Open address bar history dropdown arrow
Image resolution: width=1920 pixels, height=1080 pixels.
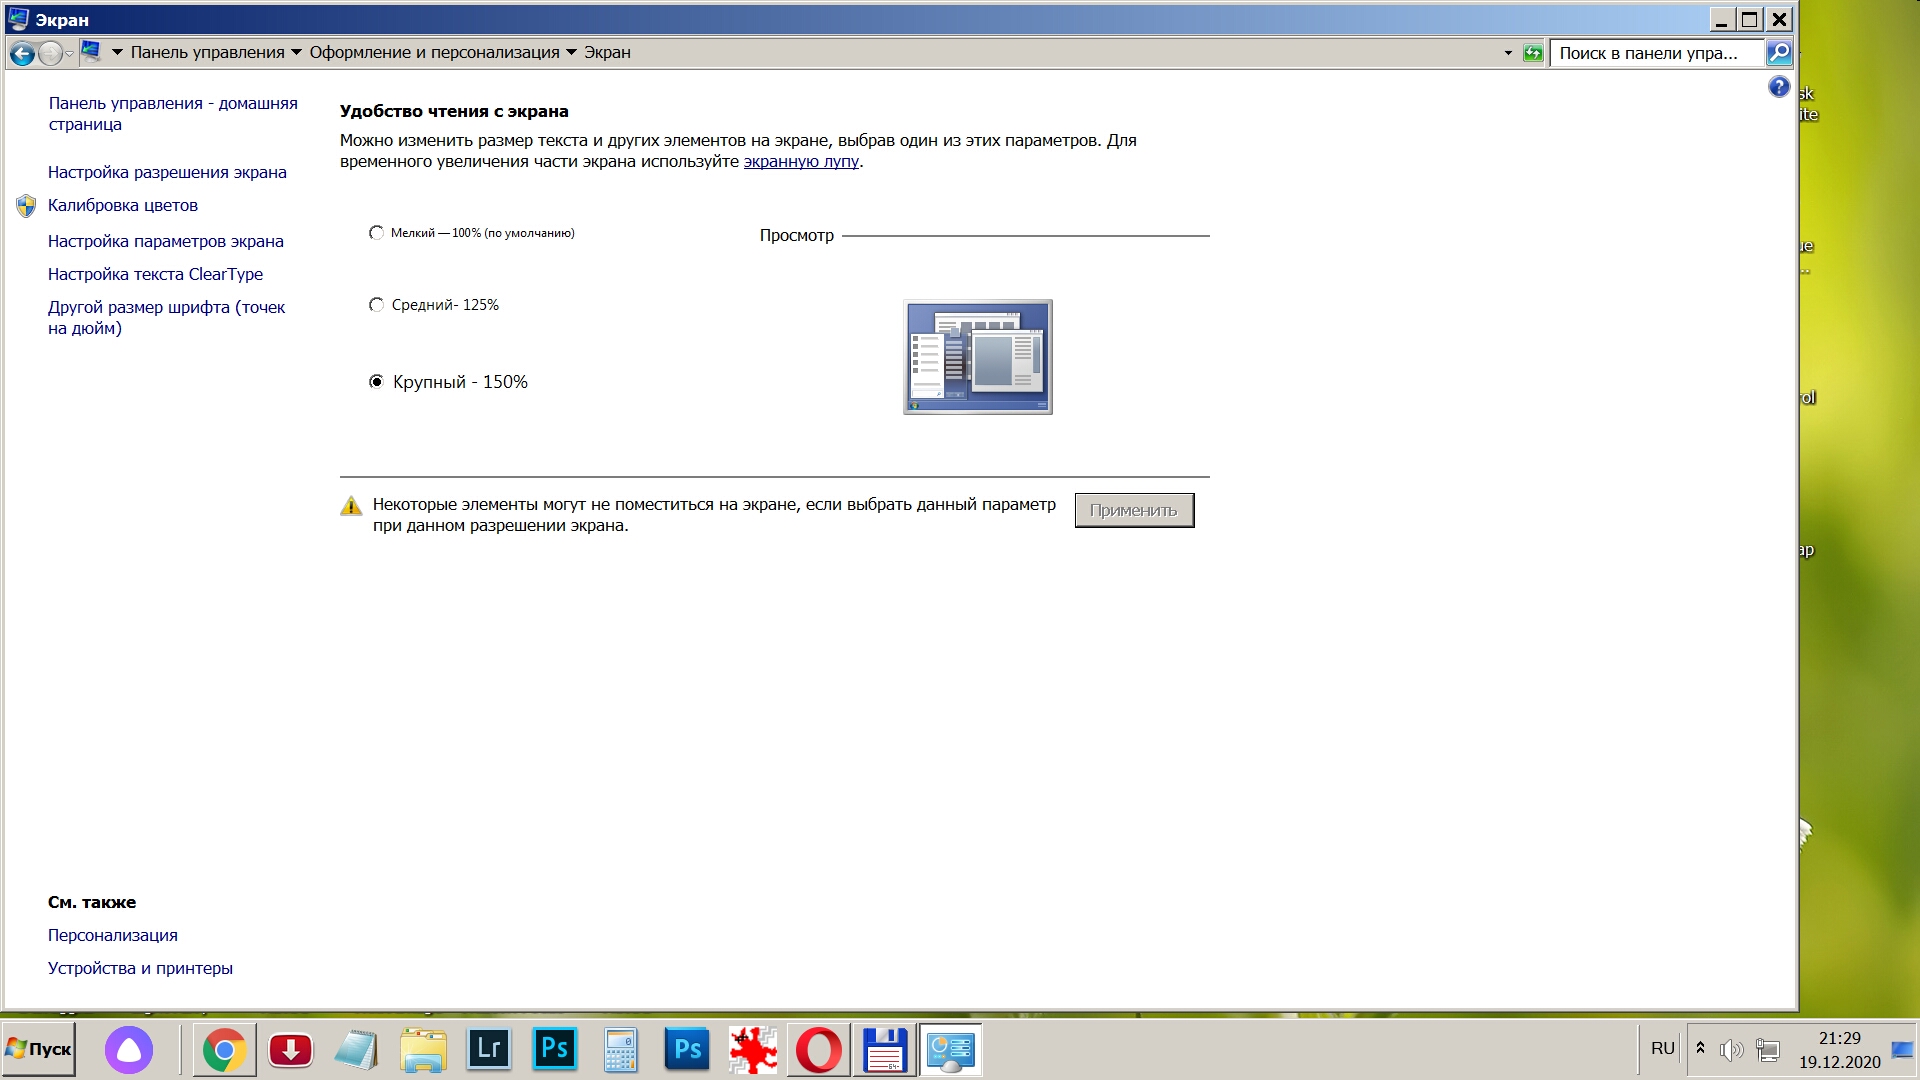[1508, 53]
